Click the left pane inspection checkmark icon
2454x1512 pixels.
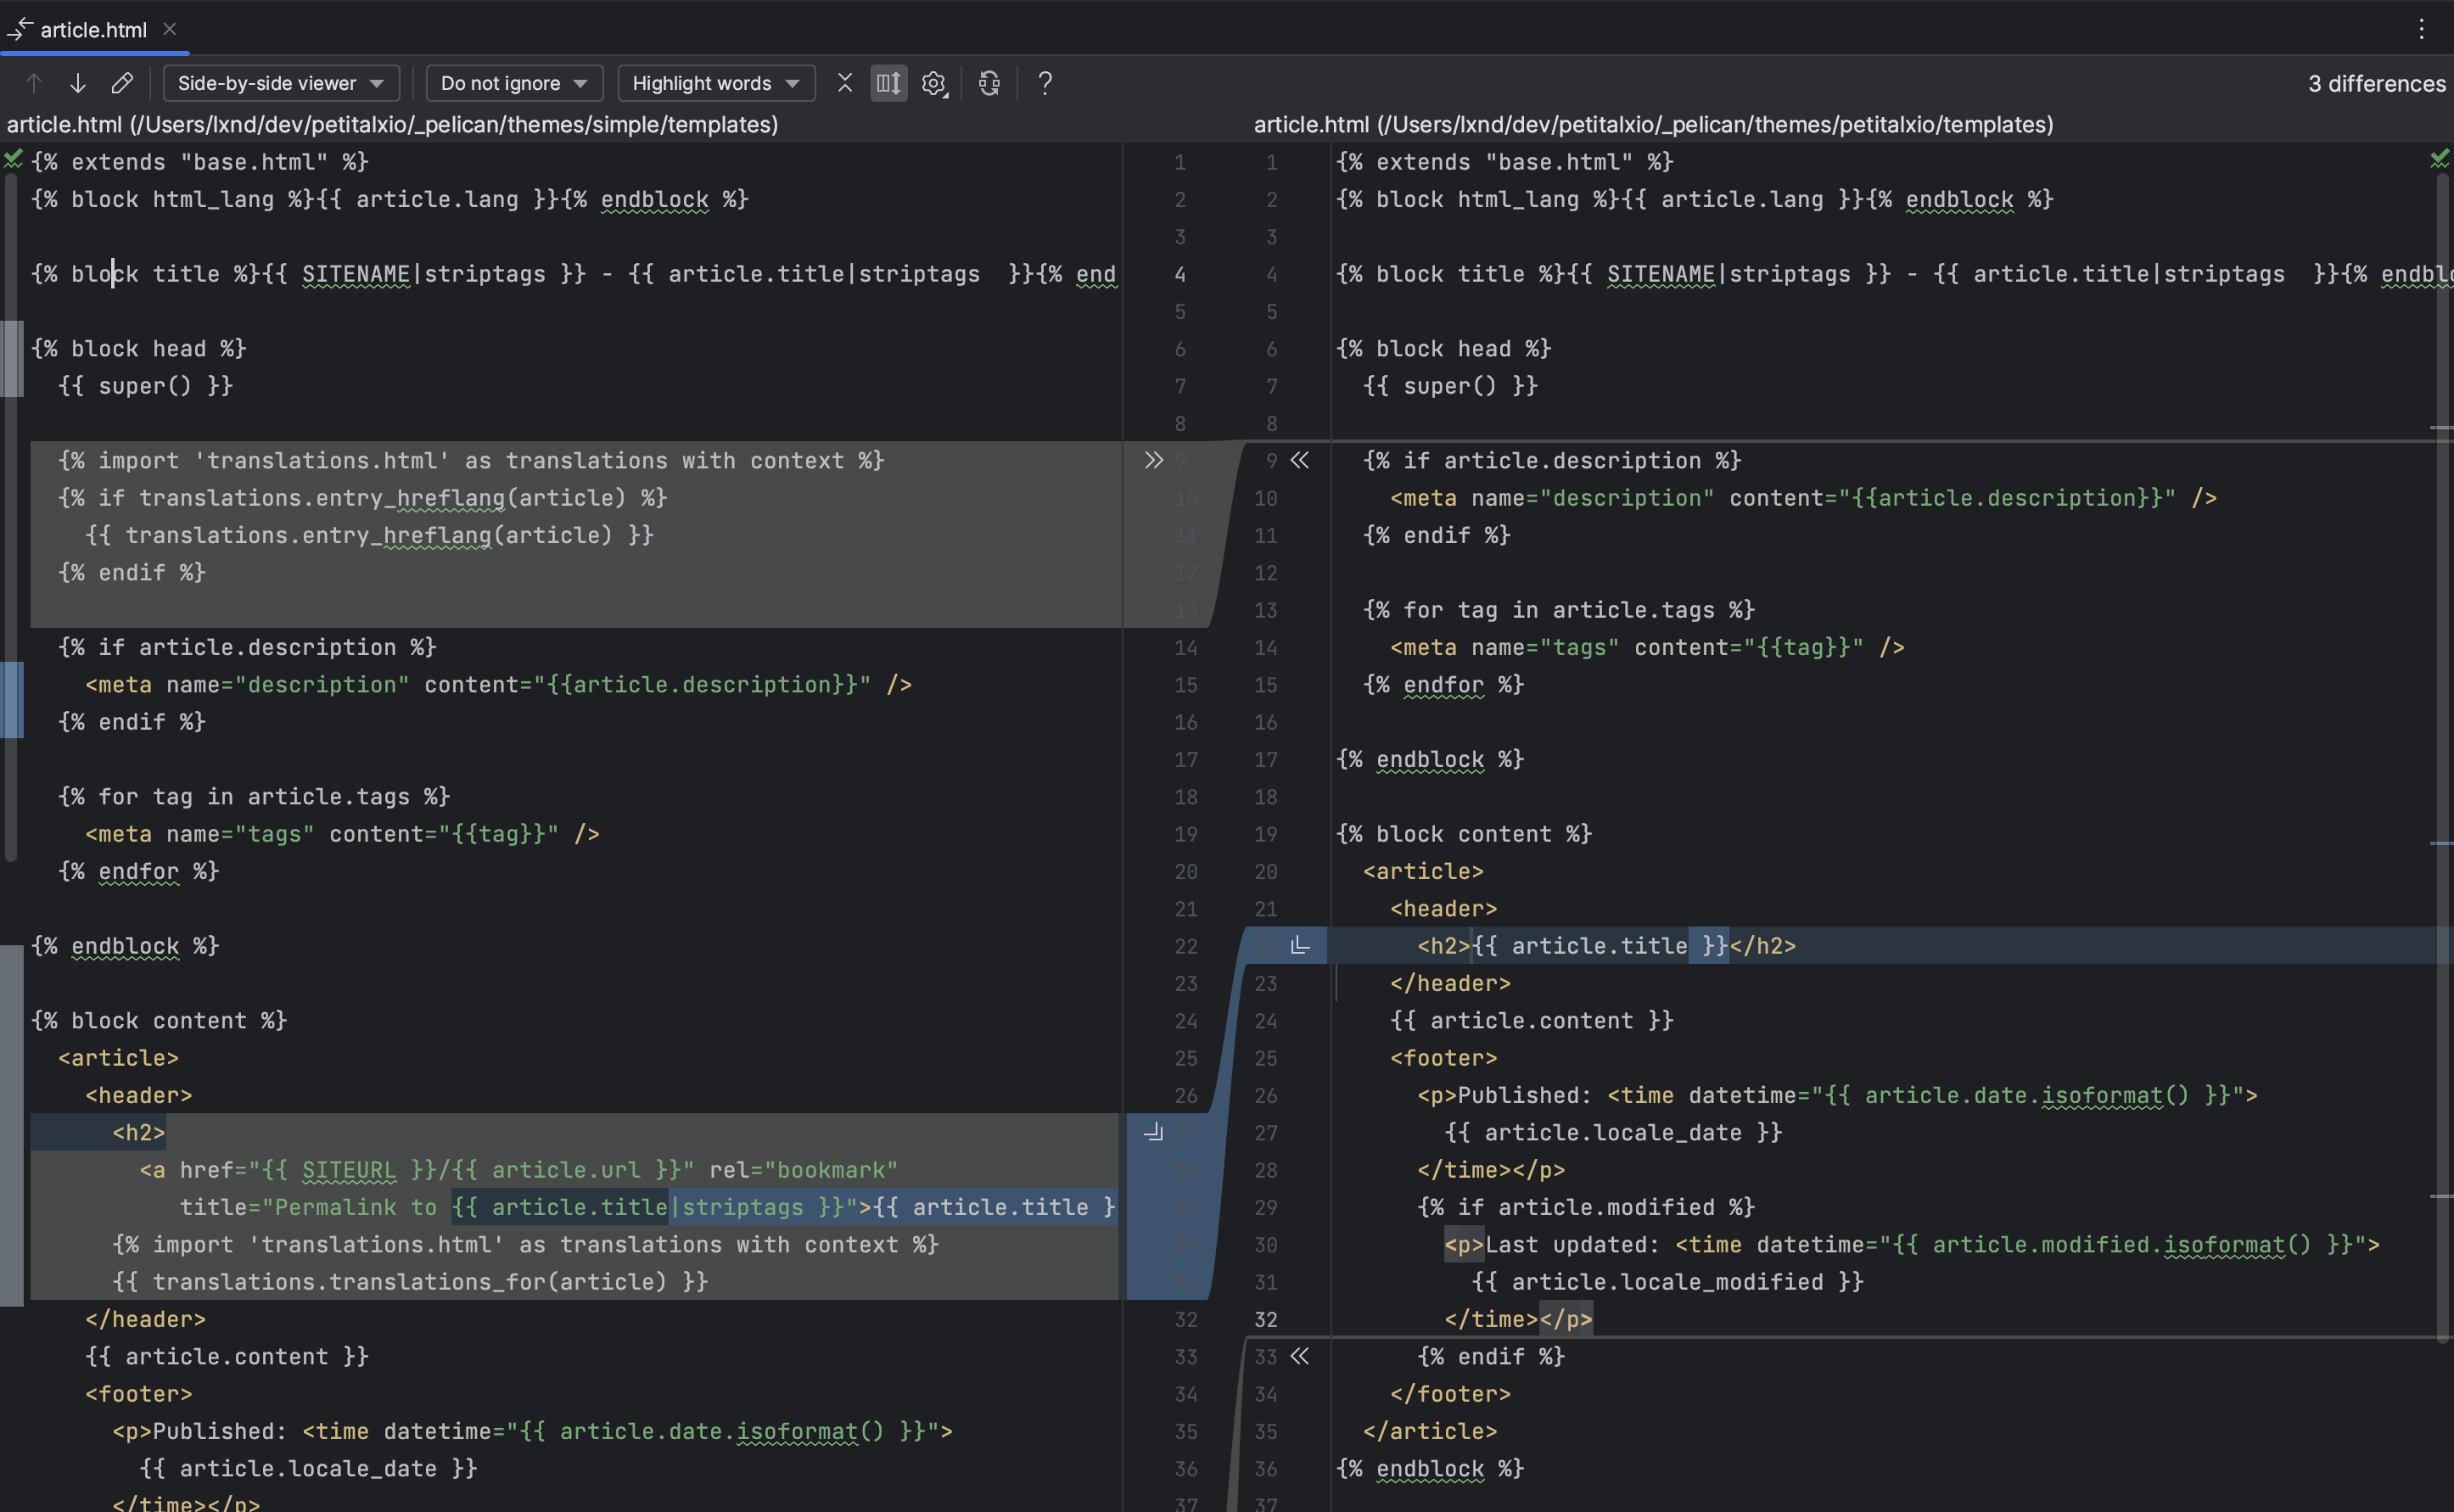point(13,158)
